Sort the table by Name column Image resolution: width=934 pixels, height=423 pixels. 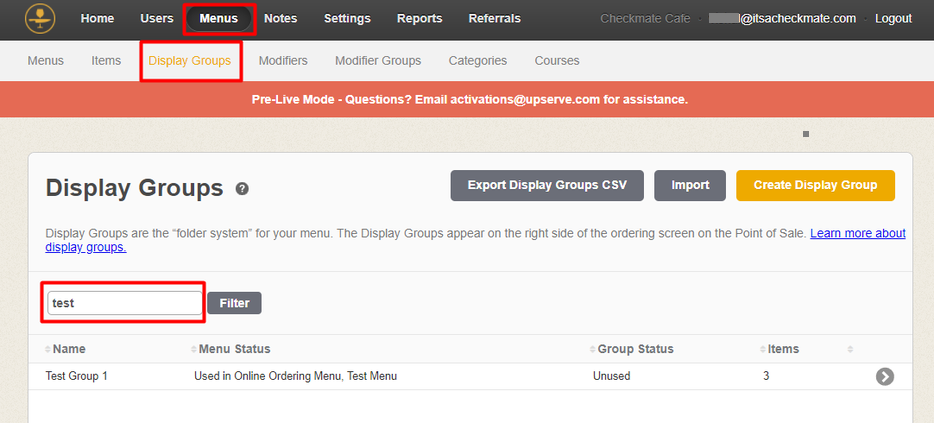69,349
